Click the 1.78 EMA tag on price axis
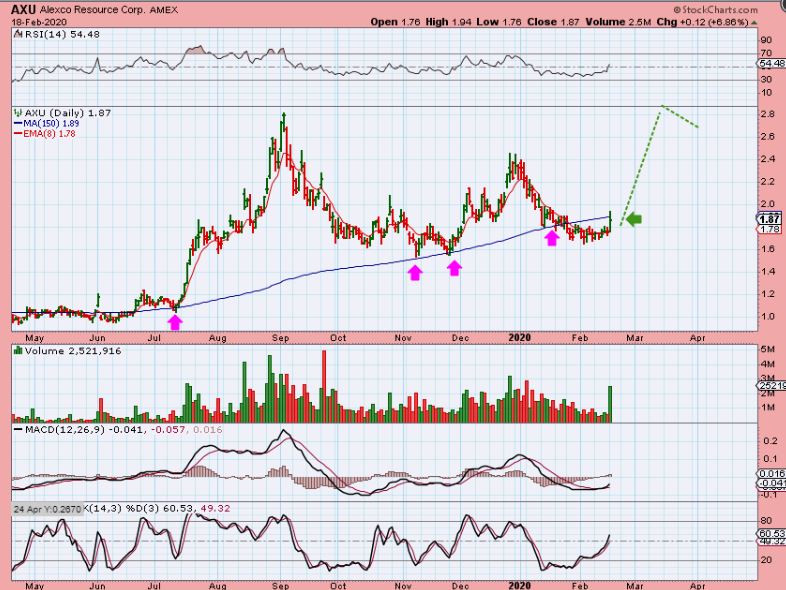Viewport: 786px width, 590px height. pos(770,230)
